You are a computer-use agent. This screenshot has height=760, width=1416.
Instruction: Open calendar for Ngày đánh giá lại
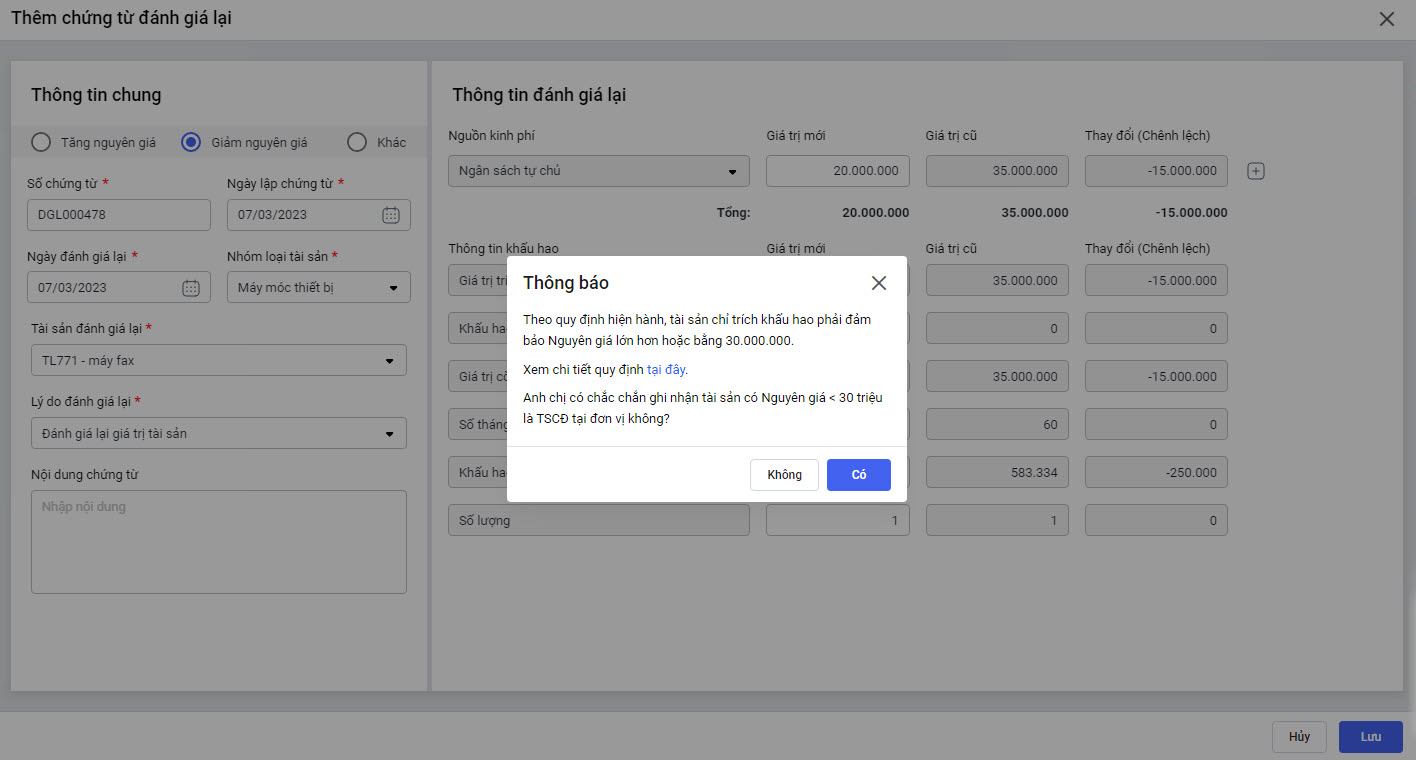pos(191,288)
